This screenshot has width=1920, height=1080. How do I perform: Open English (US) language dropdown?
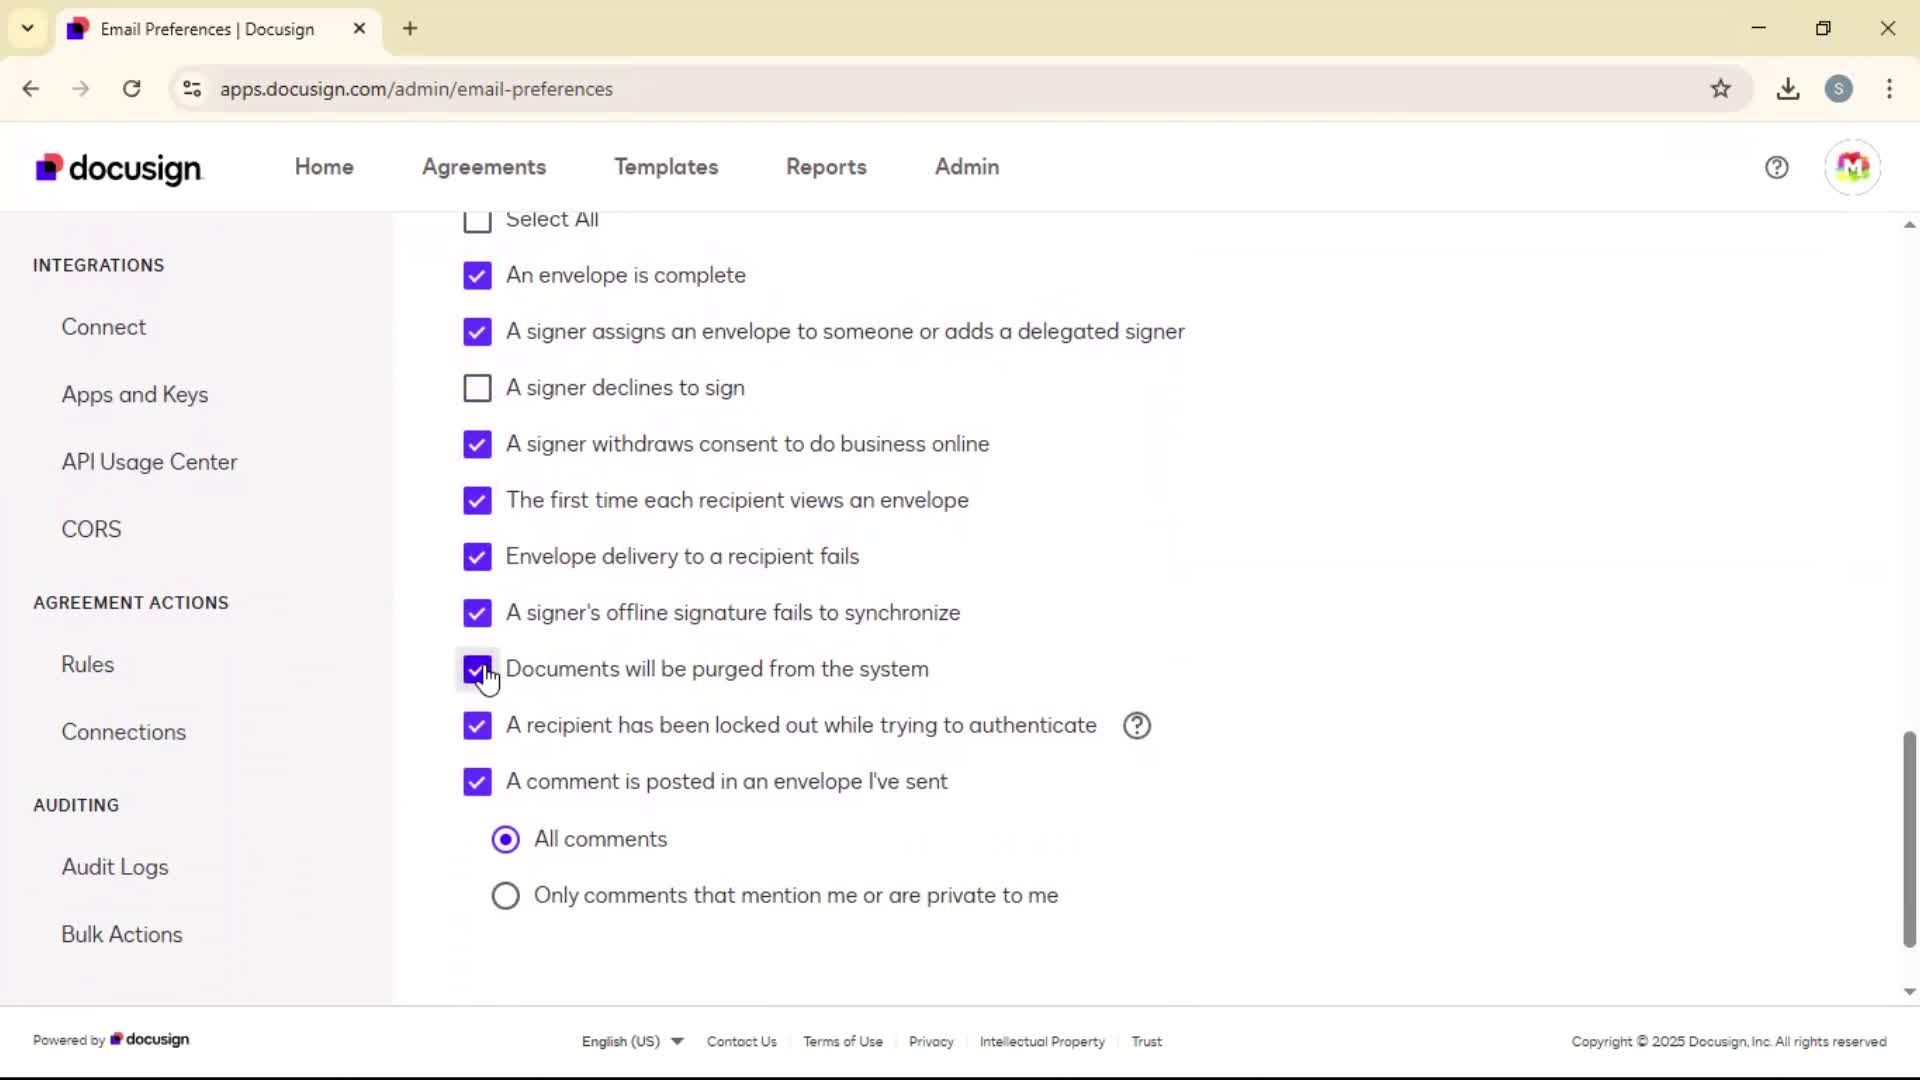[632, 1041]
